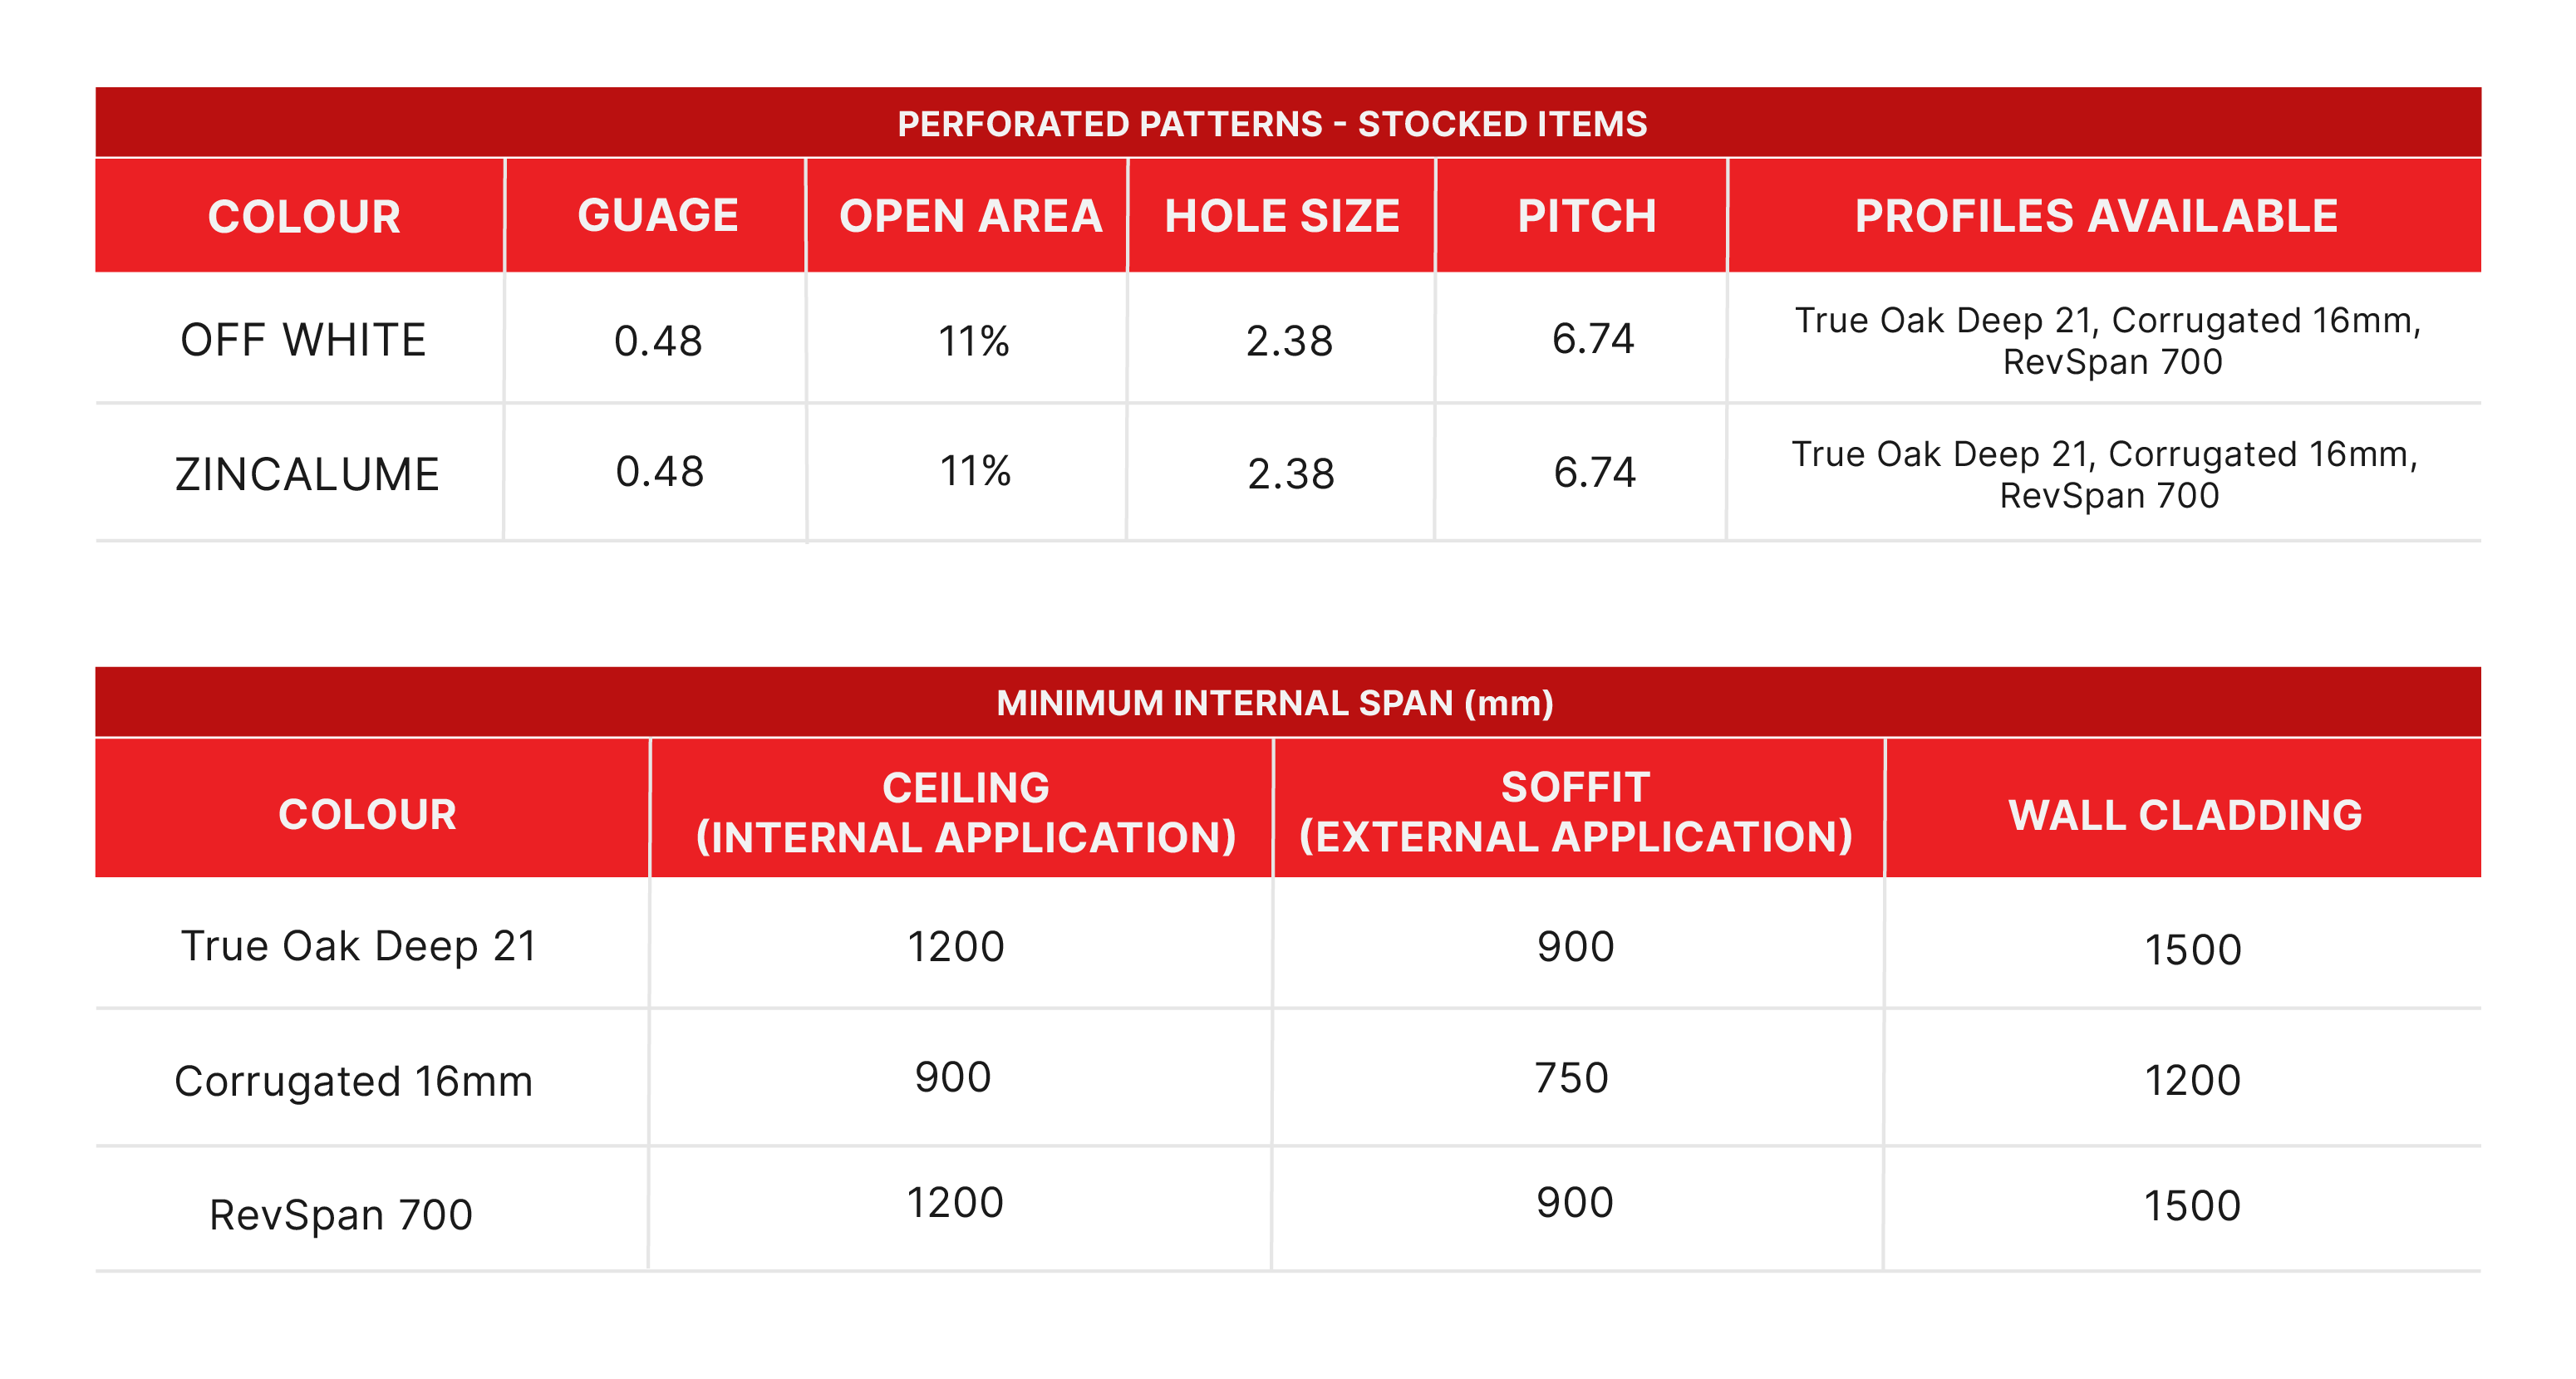2576x1379 pixels.
Task: Click the True Oak Deep 21 row label
Action: click(x=358, y=946)
